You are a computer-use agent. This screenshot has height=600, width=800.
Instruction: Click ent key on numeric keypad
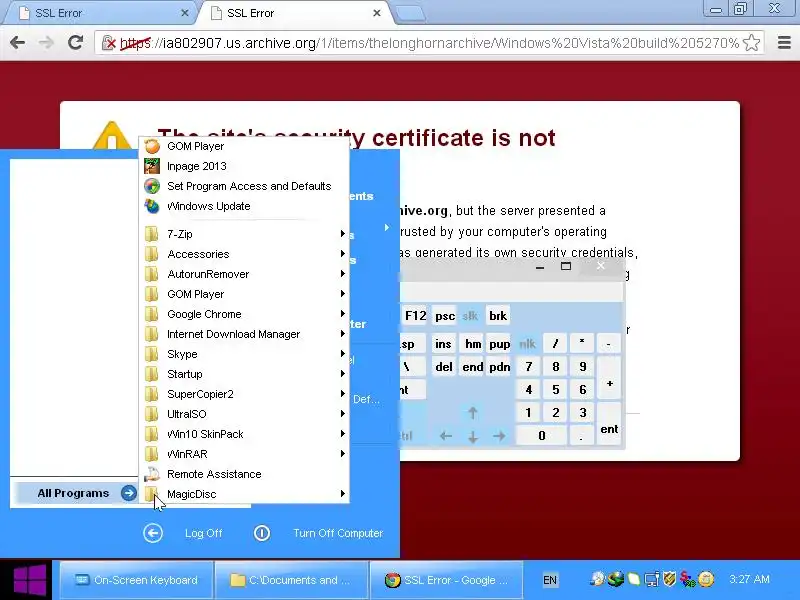(609, 424)
